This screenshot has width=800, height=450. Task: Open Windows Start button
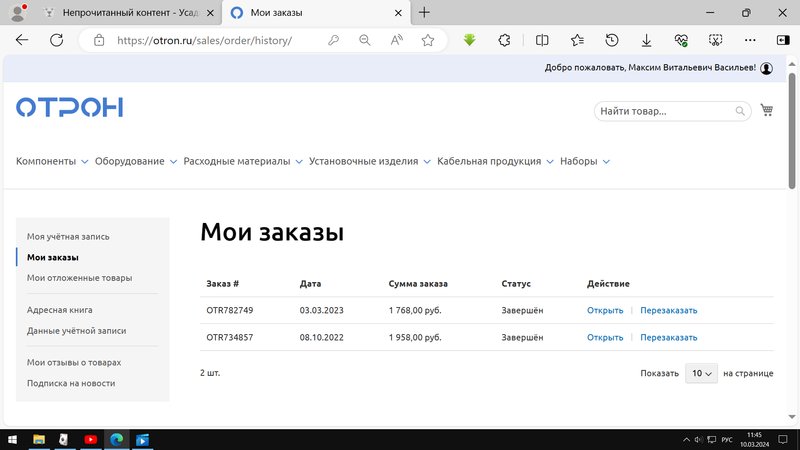(12, 439)
